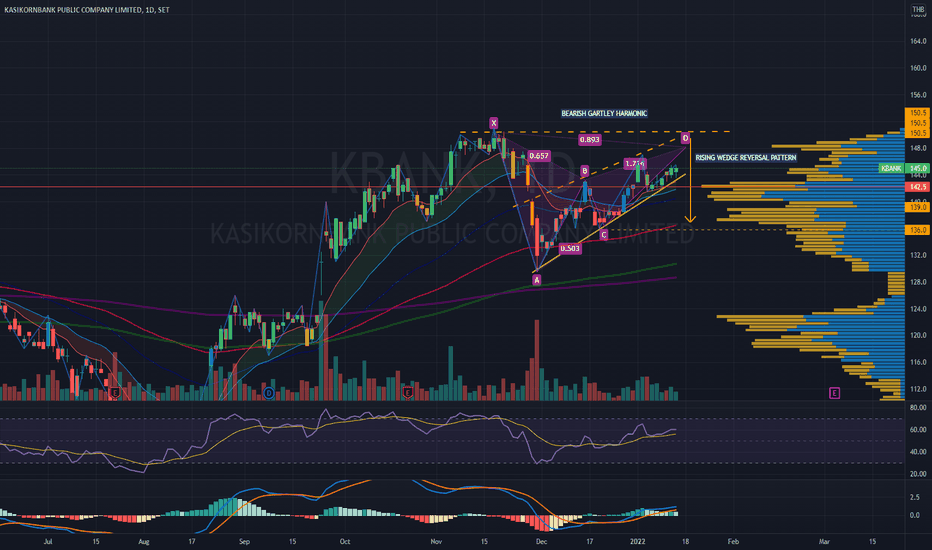
Task: Click 2.5 on the MACD scale
Action: click(x=915, y=497)
